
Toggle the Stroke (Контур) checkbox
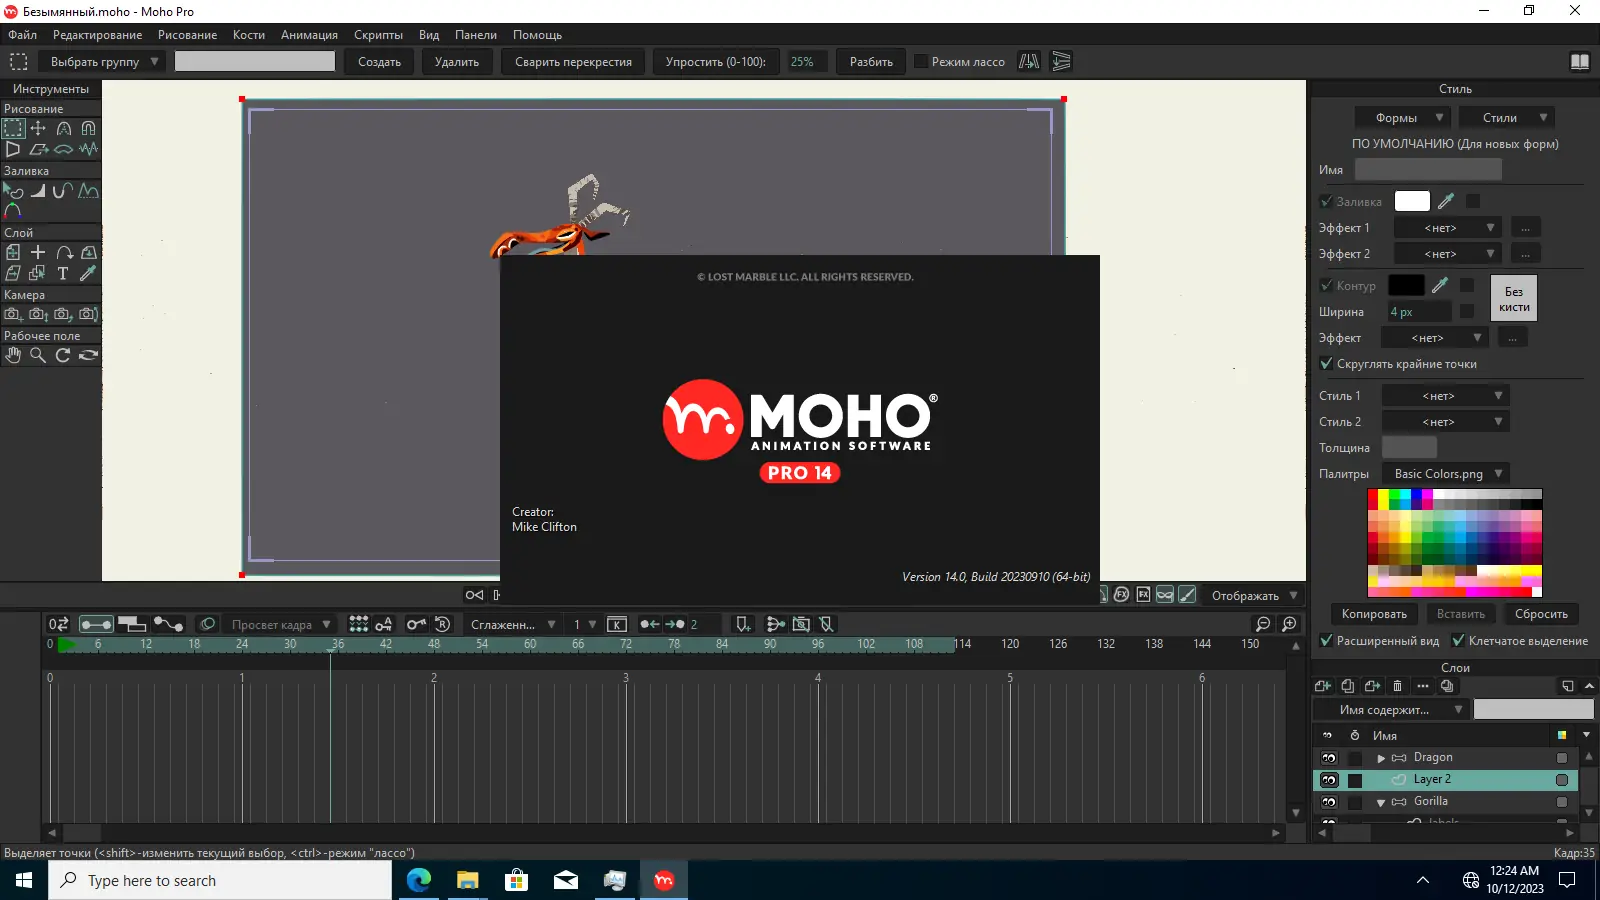[x=1326, y=285]
